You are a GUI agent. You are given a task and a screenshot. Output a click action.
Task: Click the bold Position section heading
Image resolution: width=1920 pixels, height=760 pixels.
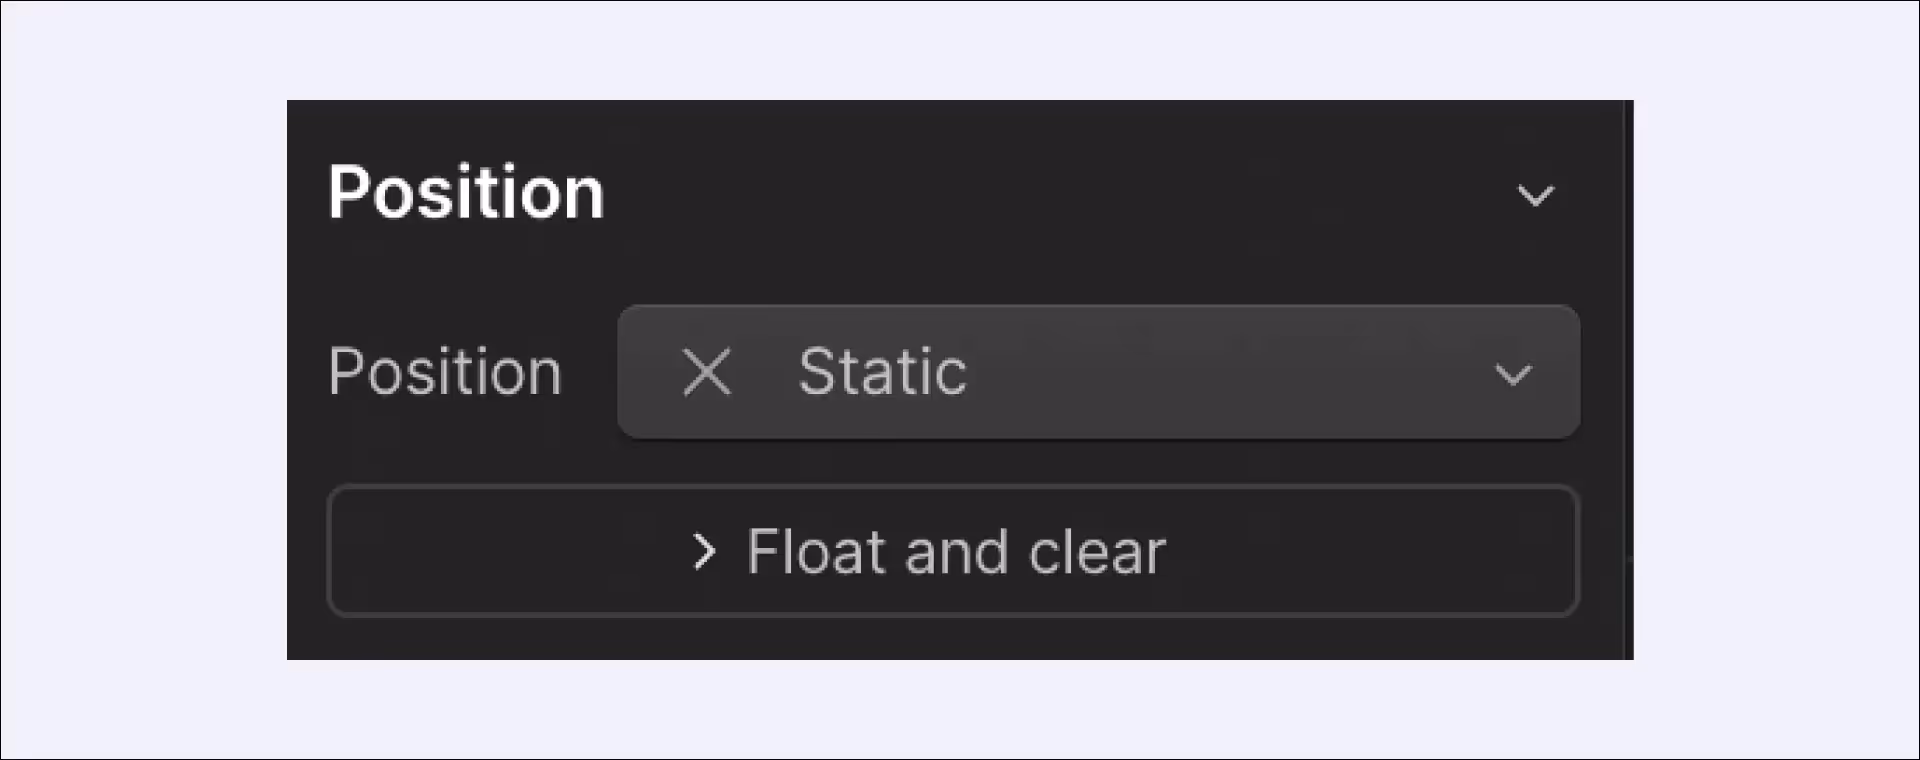466,192
